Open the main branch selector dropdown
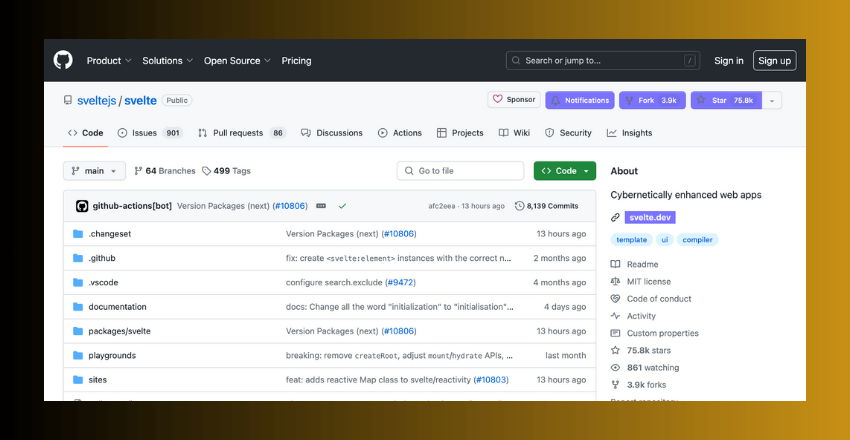Screen dimensions: 850x440 pos(94,171)
